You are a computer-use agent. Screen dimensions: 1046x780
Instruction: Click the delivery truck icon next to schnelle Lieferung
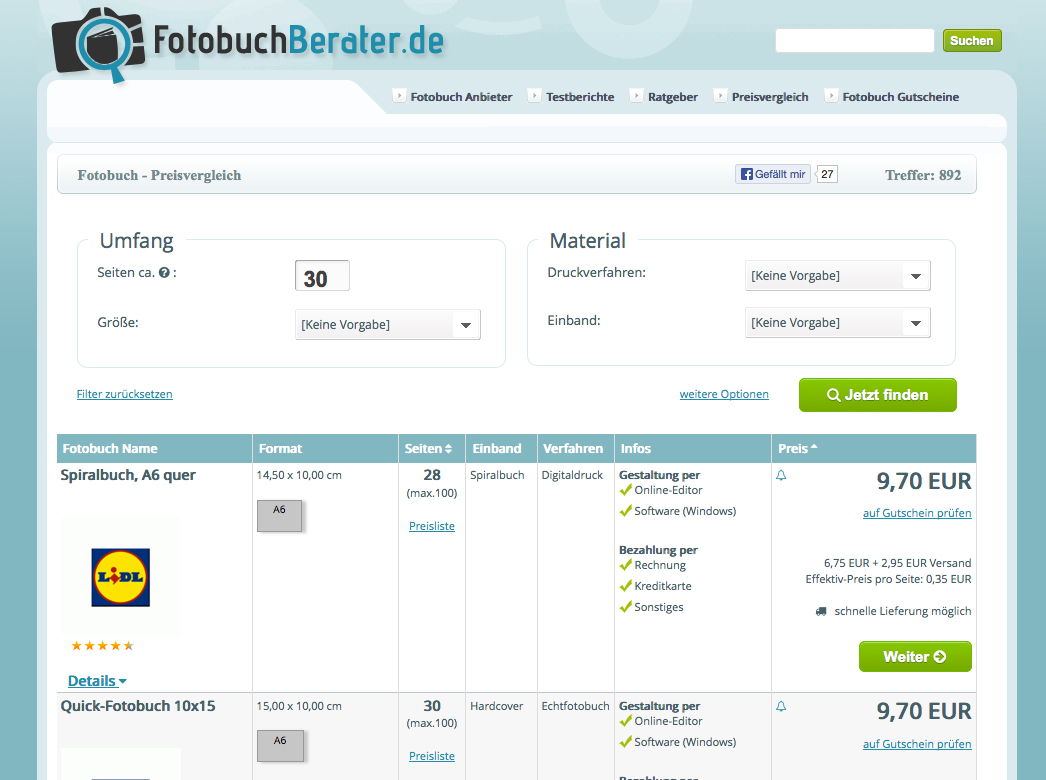pos(821,611)
